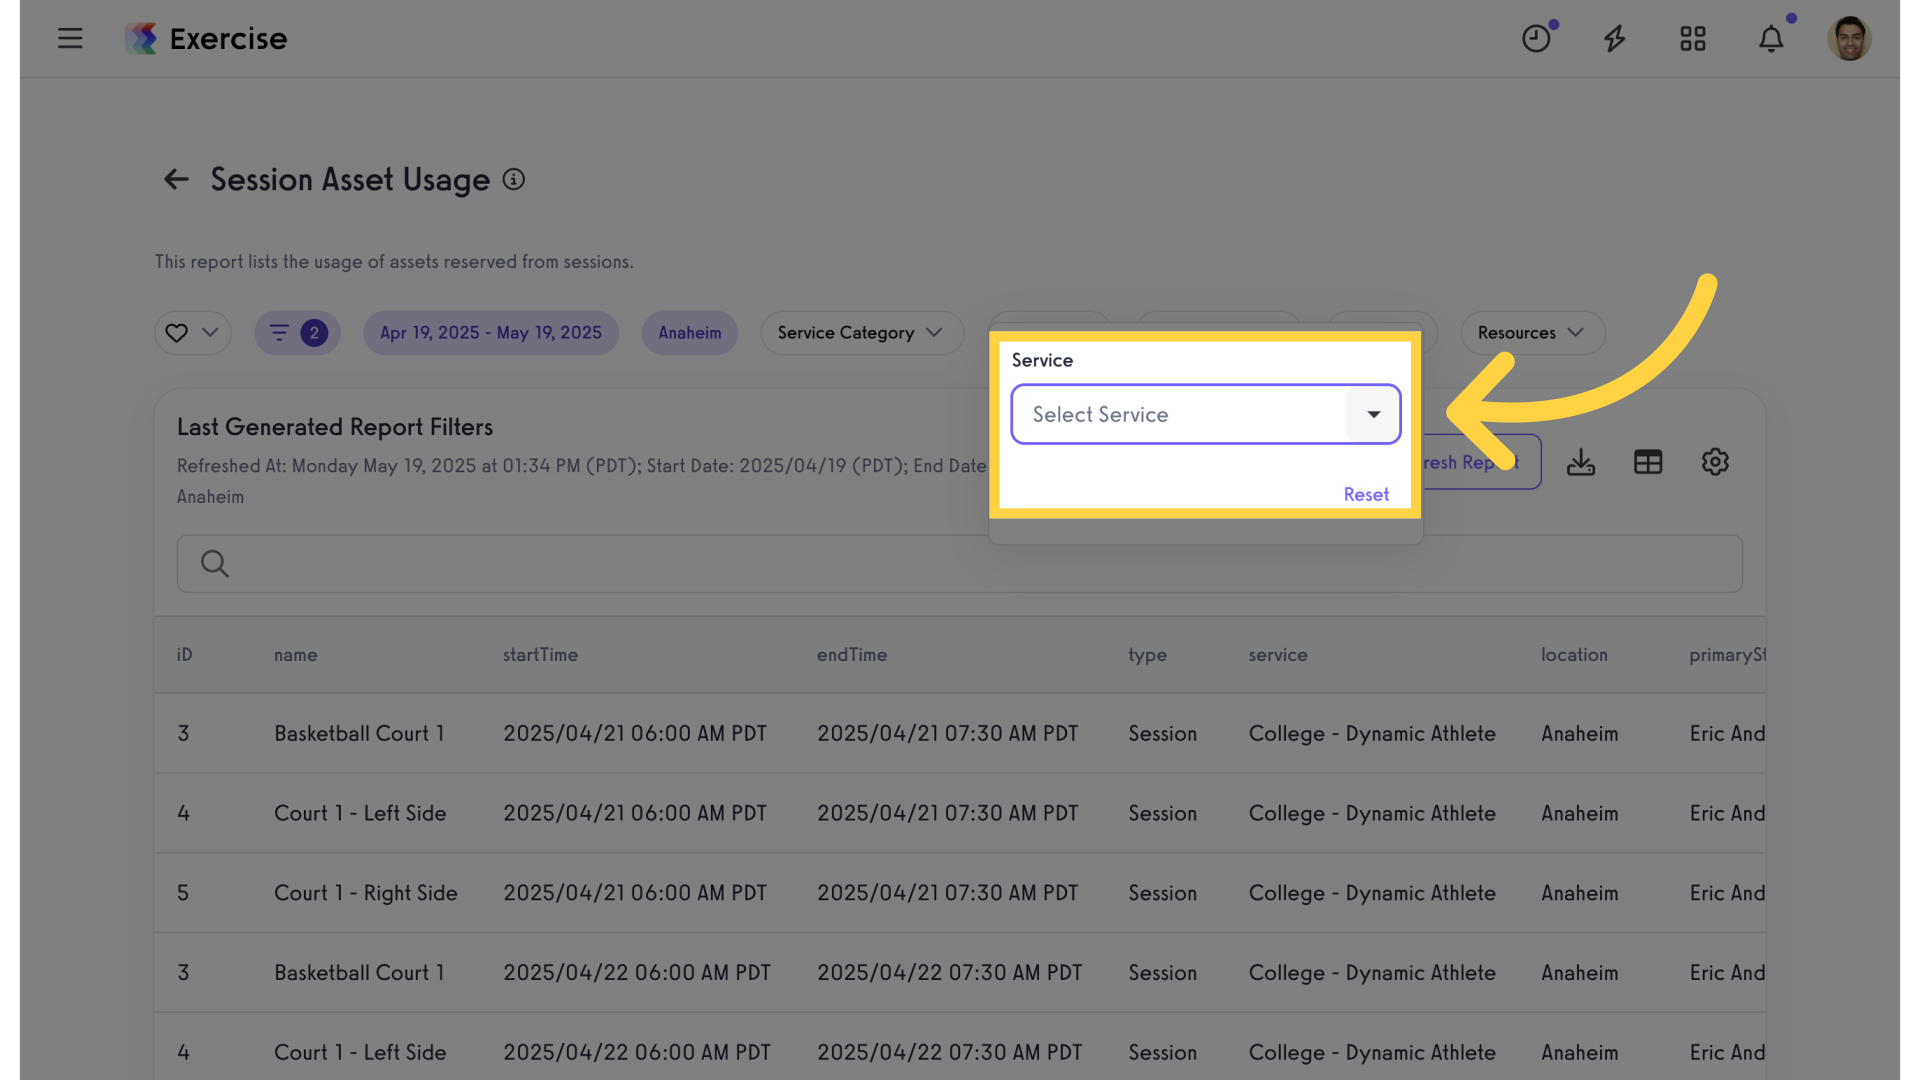Go back using the left arrow
This screenshot has height=1080, width=1920.
click(x=176, y=180)
